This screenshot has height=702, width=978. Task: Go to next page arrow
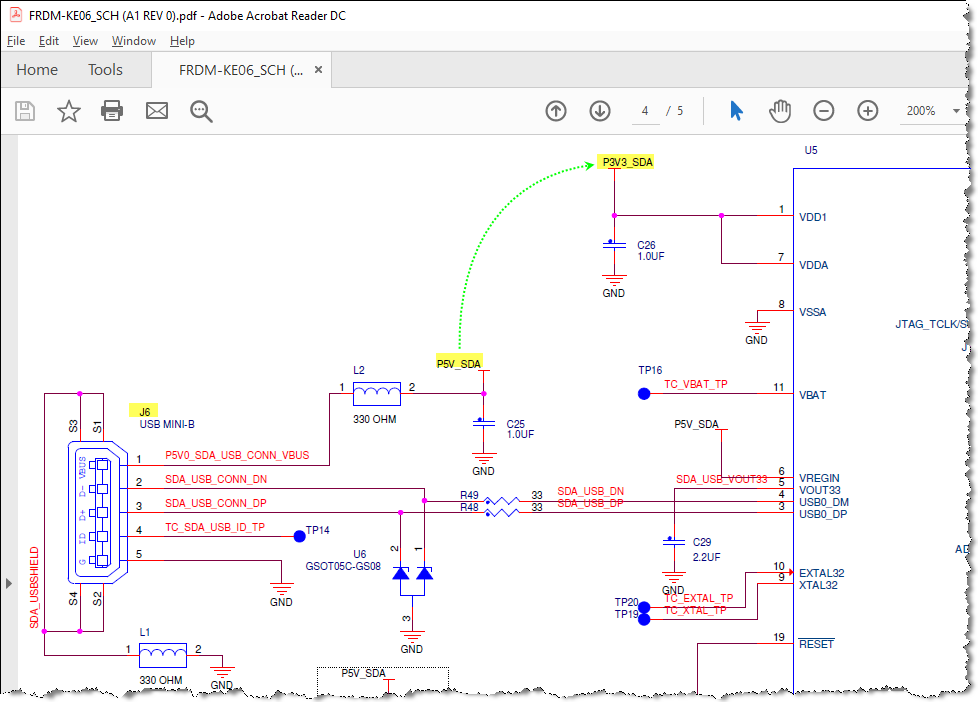pos(600,111)
